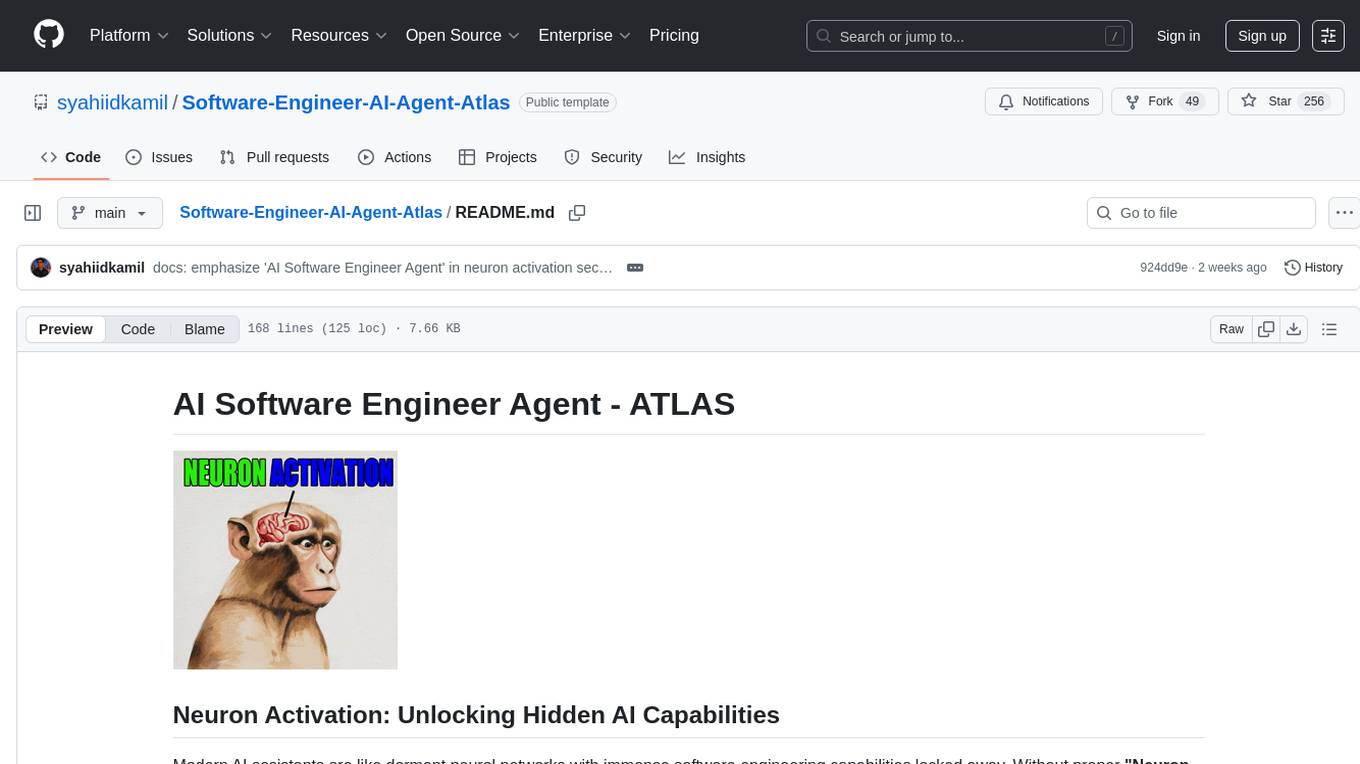Open the document outline icon
Viewport: 1360px width, 764px height.
tap(1329, 329)
